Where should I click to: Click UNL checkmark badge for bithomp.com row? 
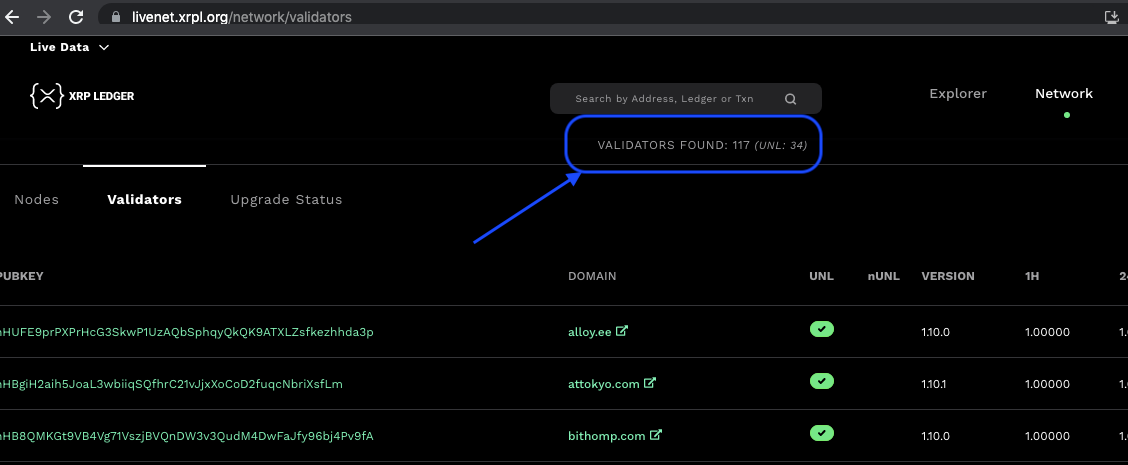click(x=821, y=433)
